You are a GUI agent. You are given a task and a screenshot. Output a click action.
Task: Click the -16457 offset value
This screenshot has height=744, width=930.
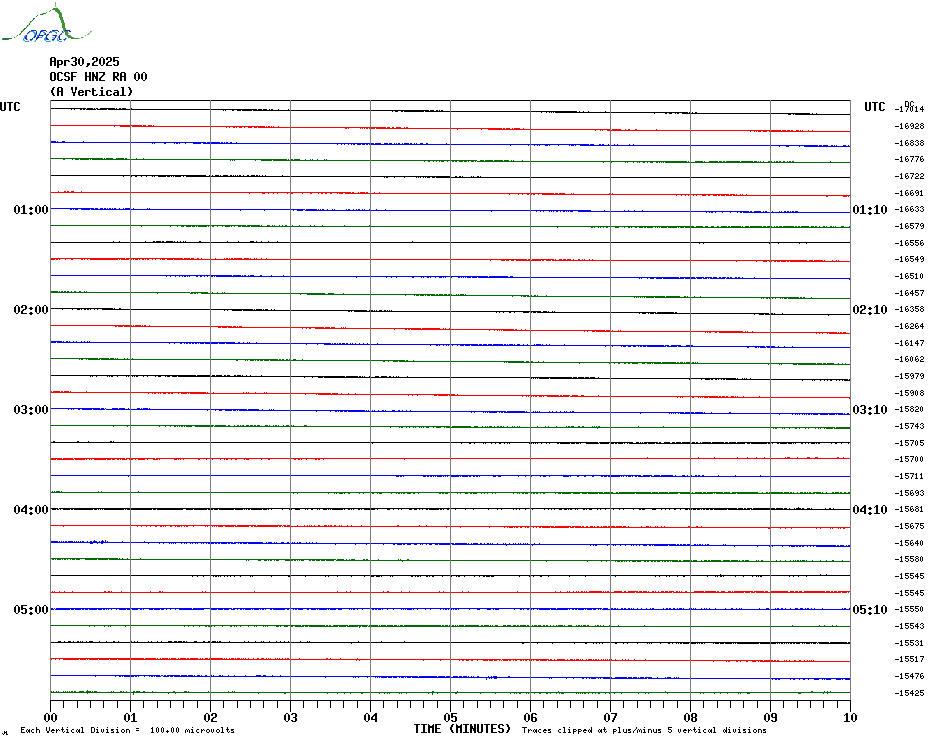(x=909, y=293)
